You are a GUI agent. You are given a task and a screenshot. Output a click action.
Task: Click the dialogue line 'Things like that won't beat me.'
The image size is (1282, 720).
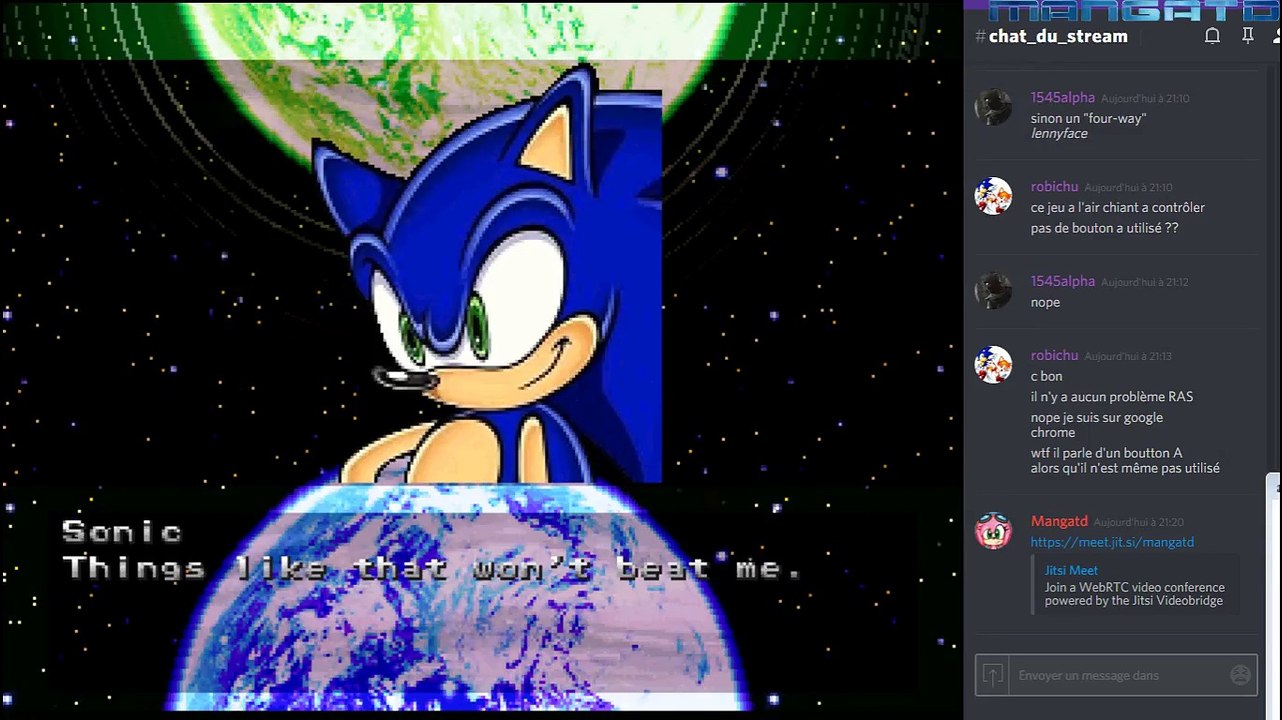point(433,569)
